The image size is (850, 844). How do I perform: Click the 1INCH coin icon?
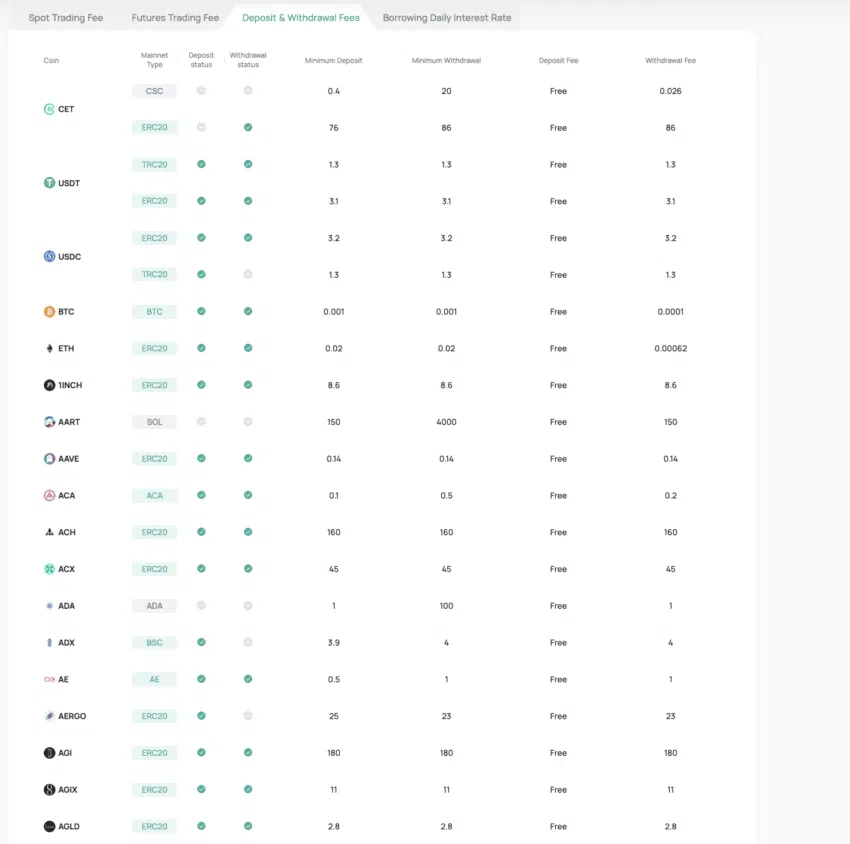click(49, 385)
